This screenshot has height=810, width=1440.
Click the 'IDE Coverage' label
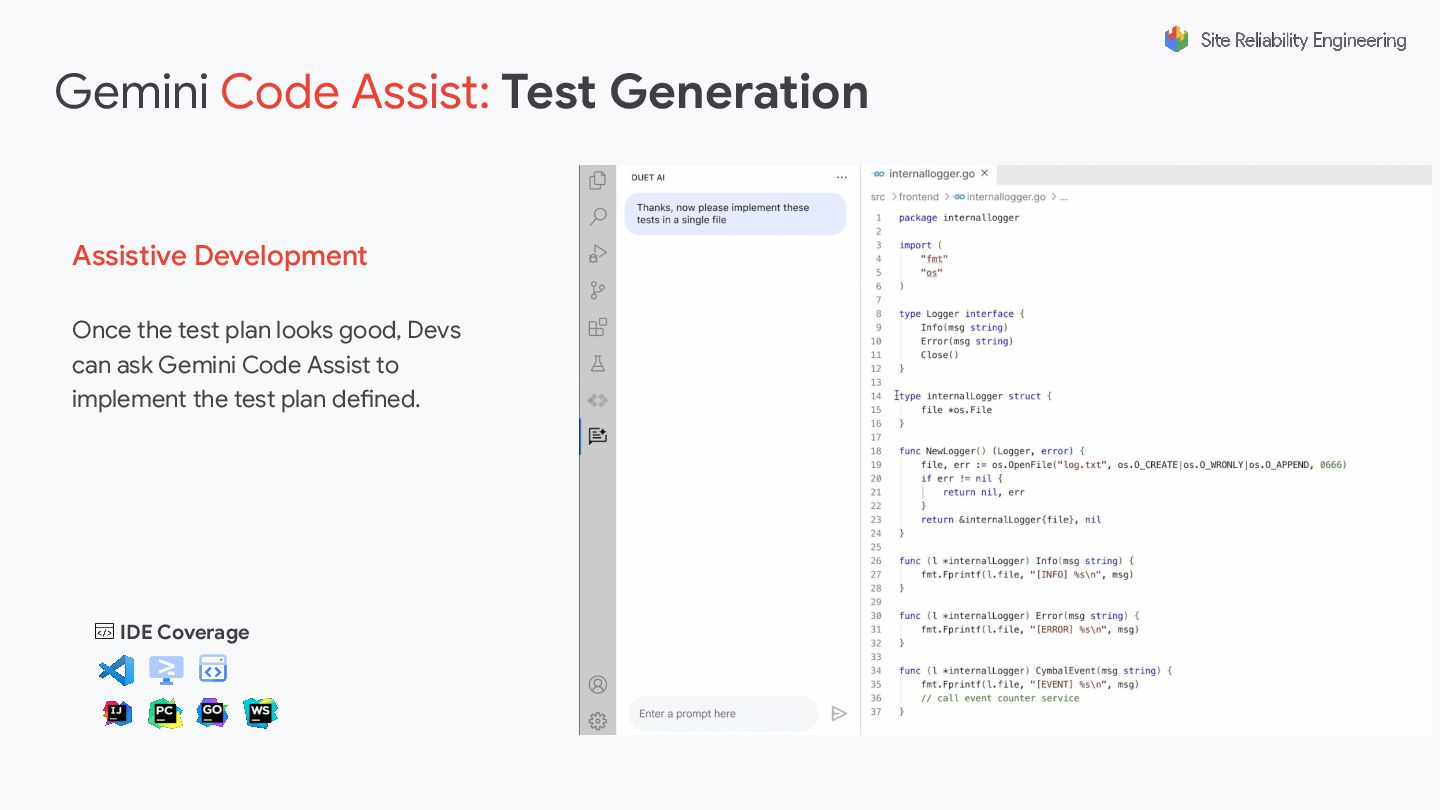click(184, 632)
